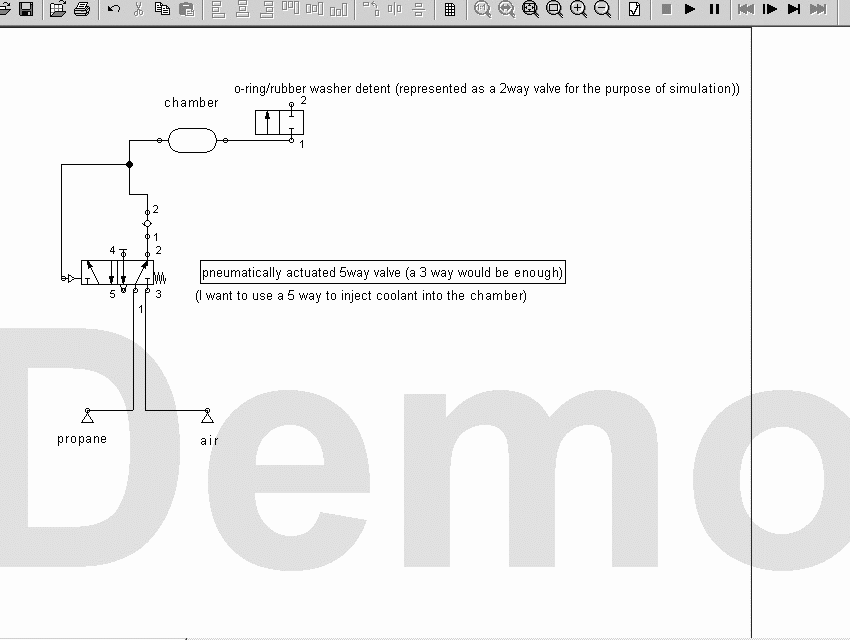The height and width of the screenshot is (640, 850).
Task: Select the pneumatically actuated 5way valve label
Action: pos(382,273)
